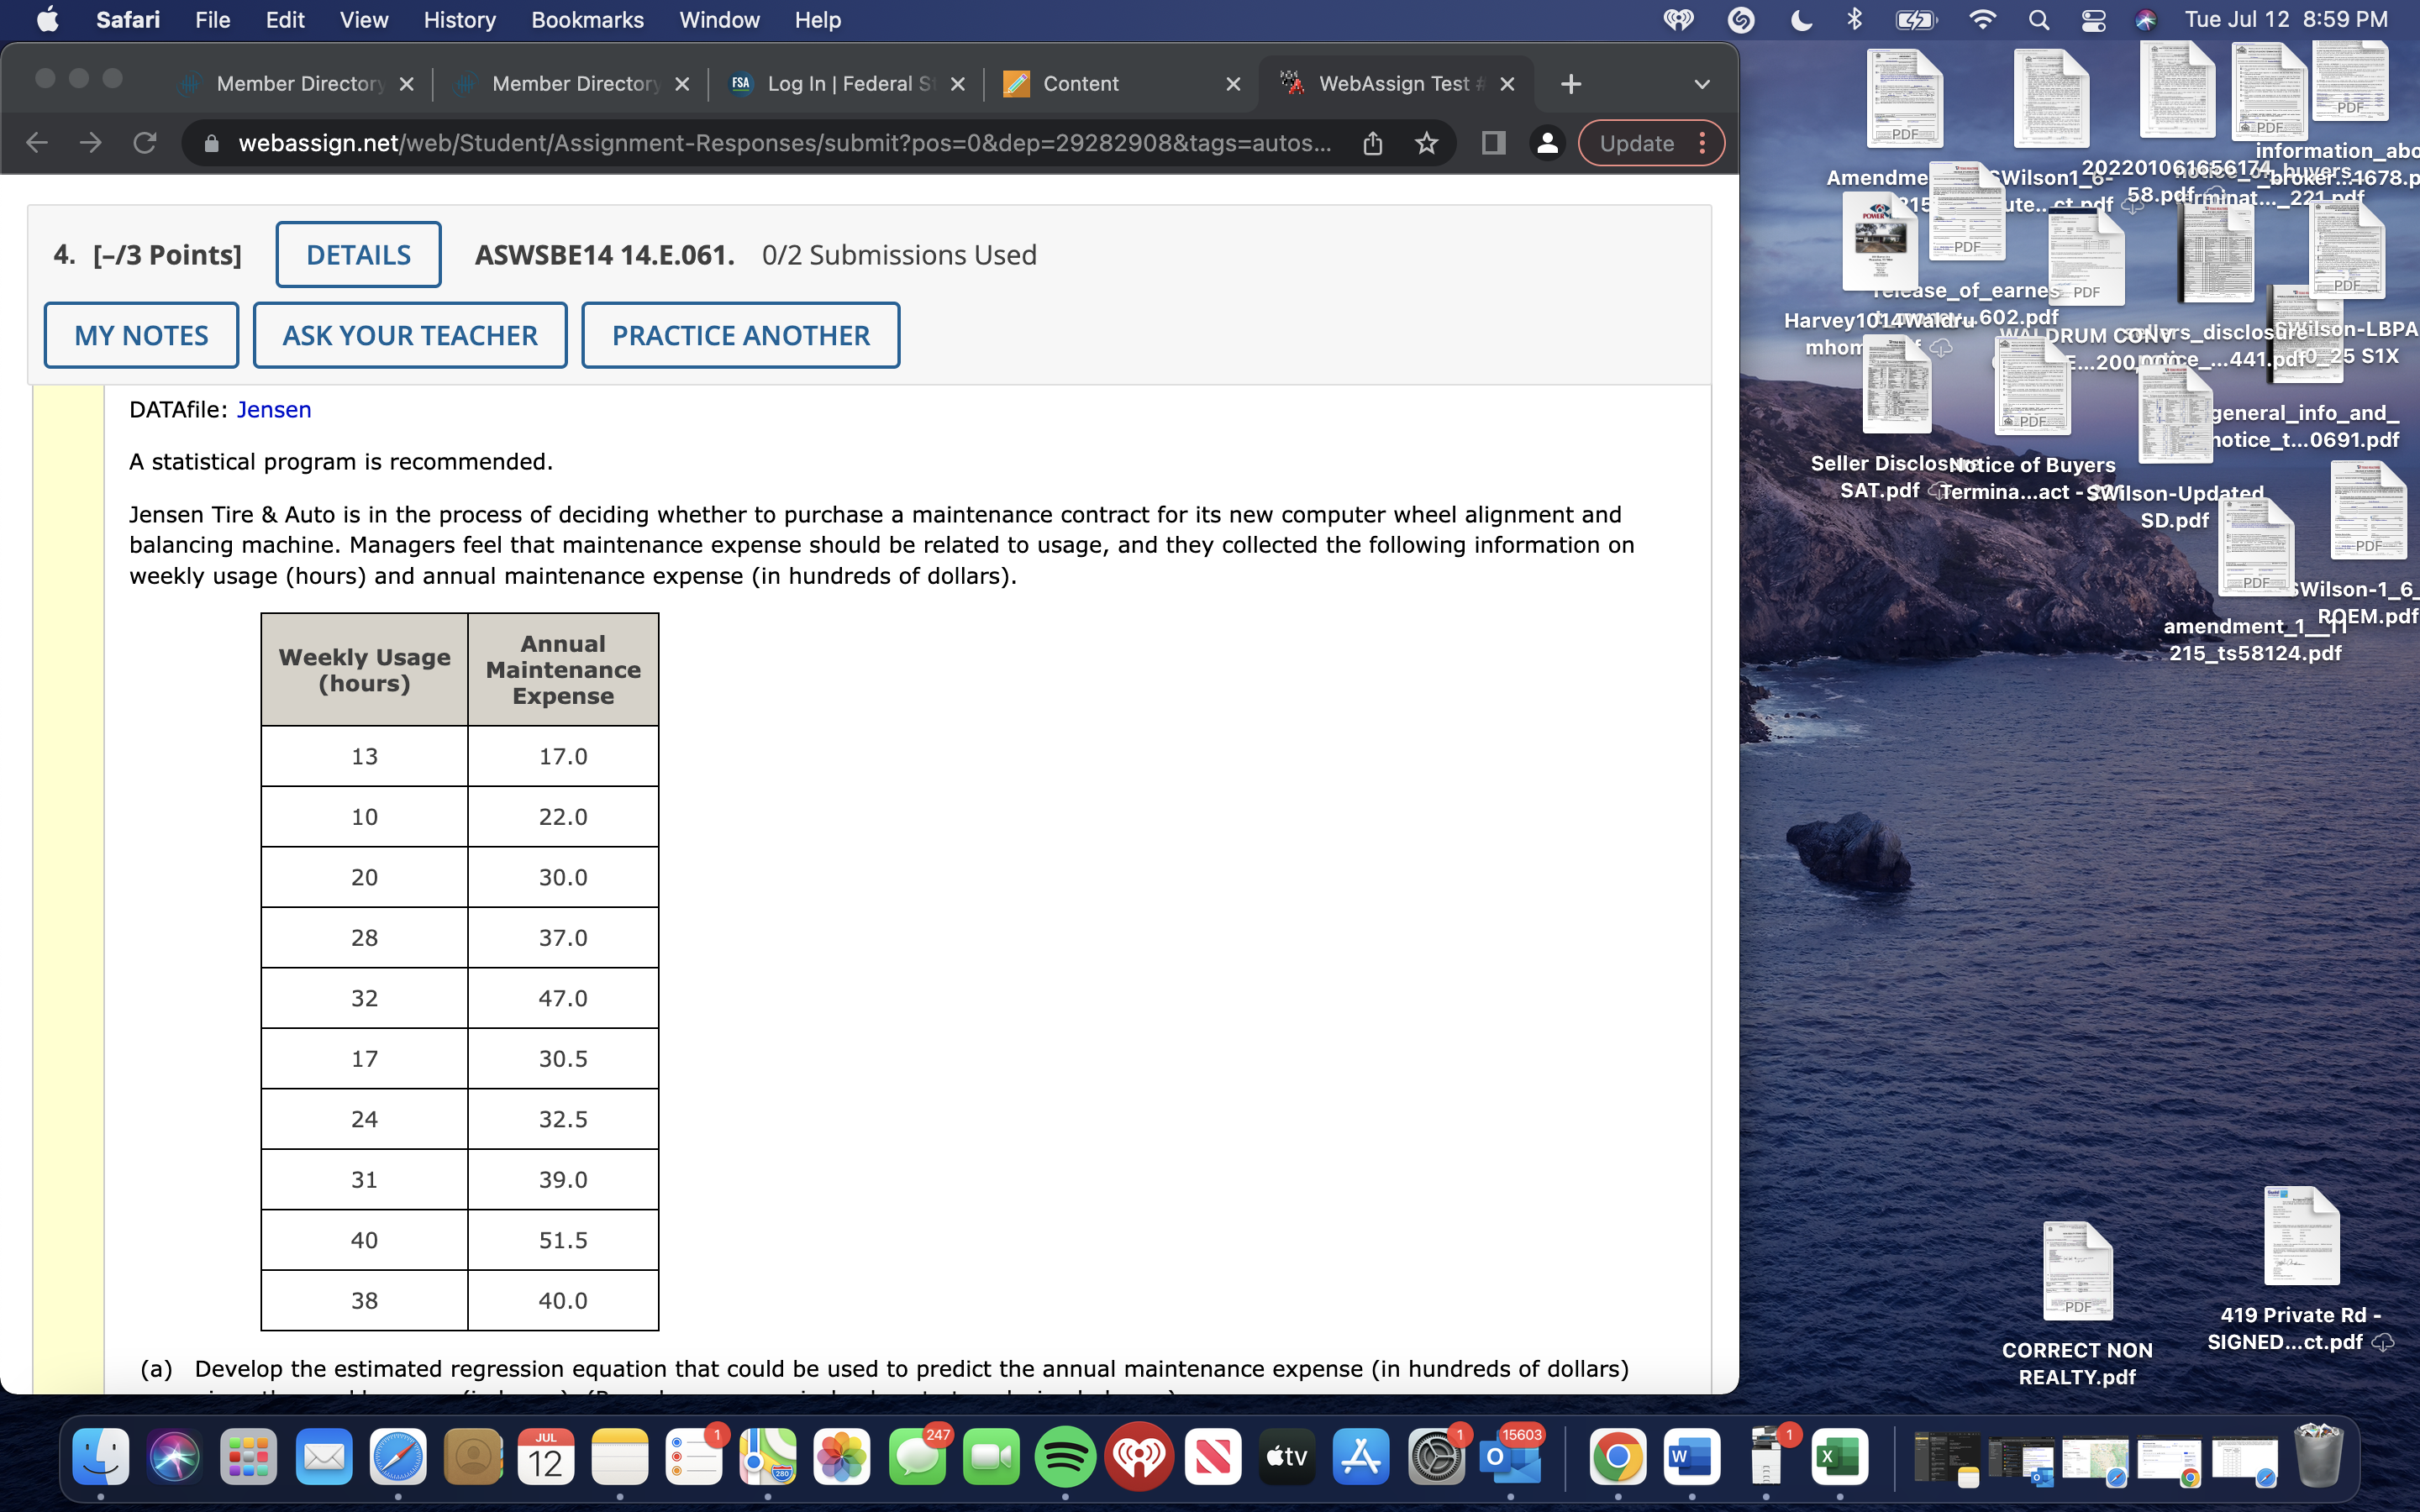
Task: Toggle the bookmark favorites star in address bar
Action: coord(1427,143)
